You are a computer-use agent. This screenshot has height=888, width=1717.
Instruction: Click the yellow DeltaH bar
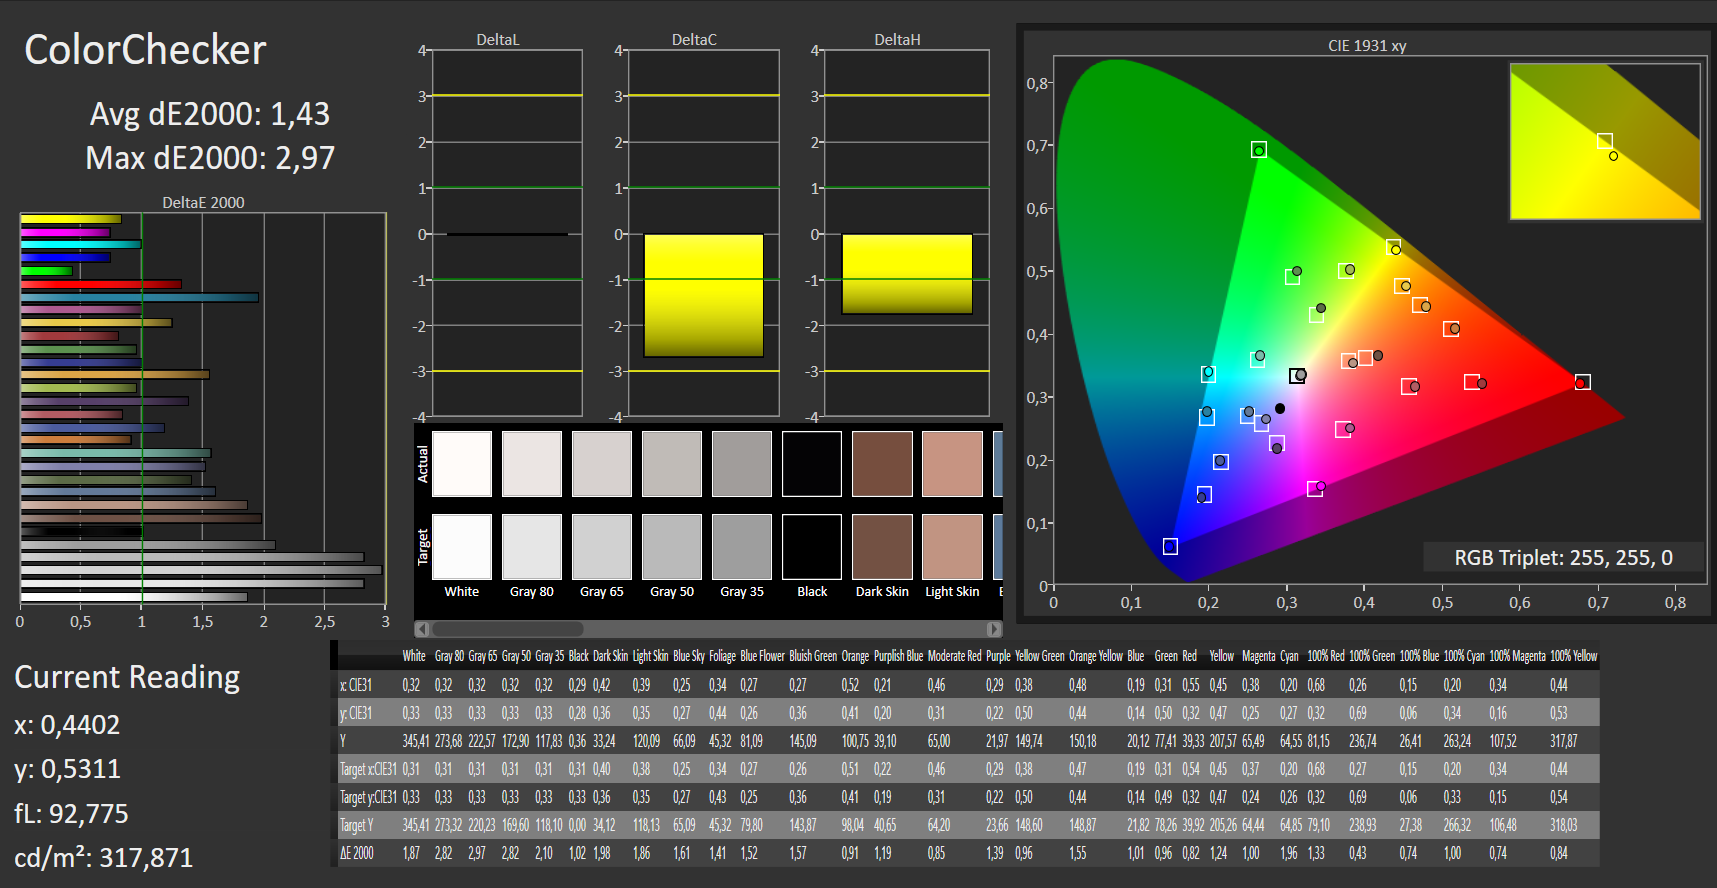click(907, 274)
